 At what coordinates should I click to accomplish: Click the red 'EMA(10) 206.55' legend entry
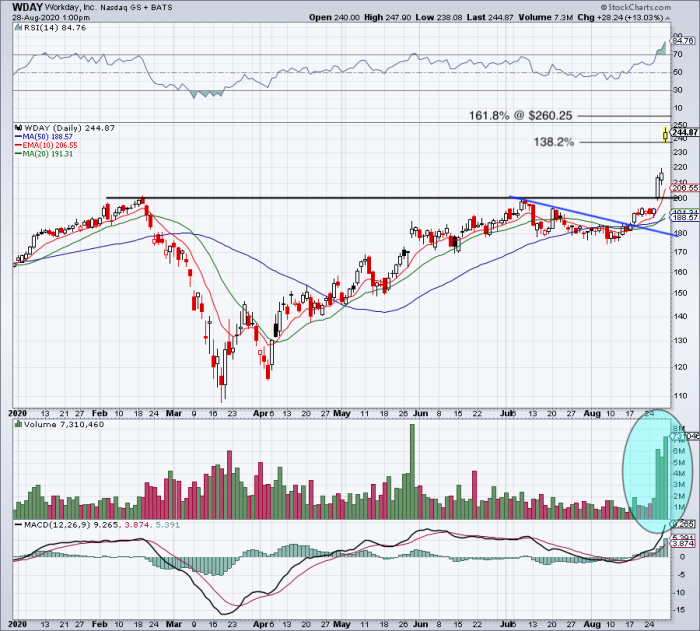point(46,145)
